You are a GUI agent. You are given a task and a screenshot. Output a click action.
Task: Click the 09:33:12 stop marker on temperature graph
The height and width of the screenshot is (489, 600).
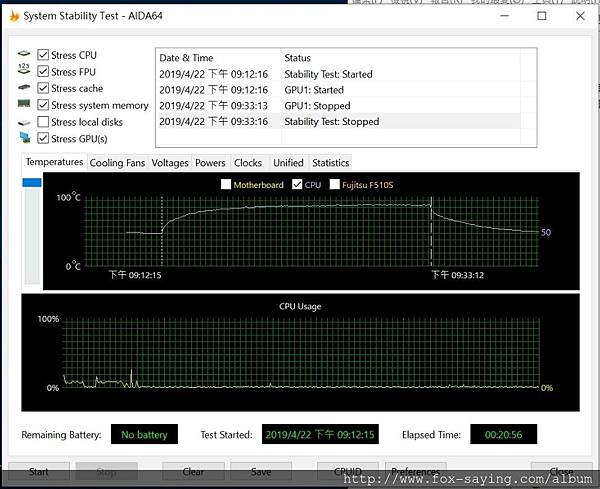[x=431, y=231]
